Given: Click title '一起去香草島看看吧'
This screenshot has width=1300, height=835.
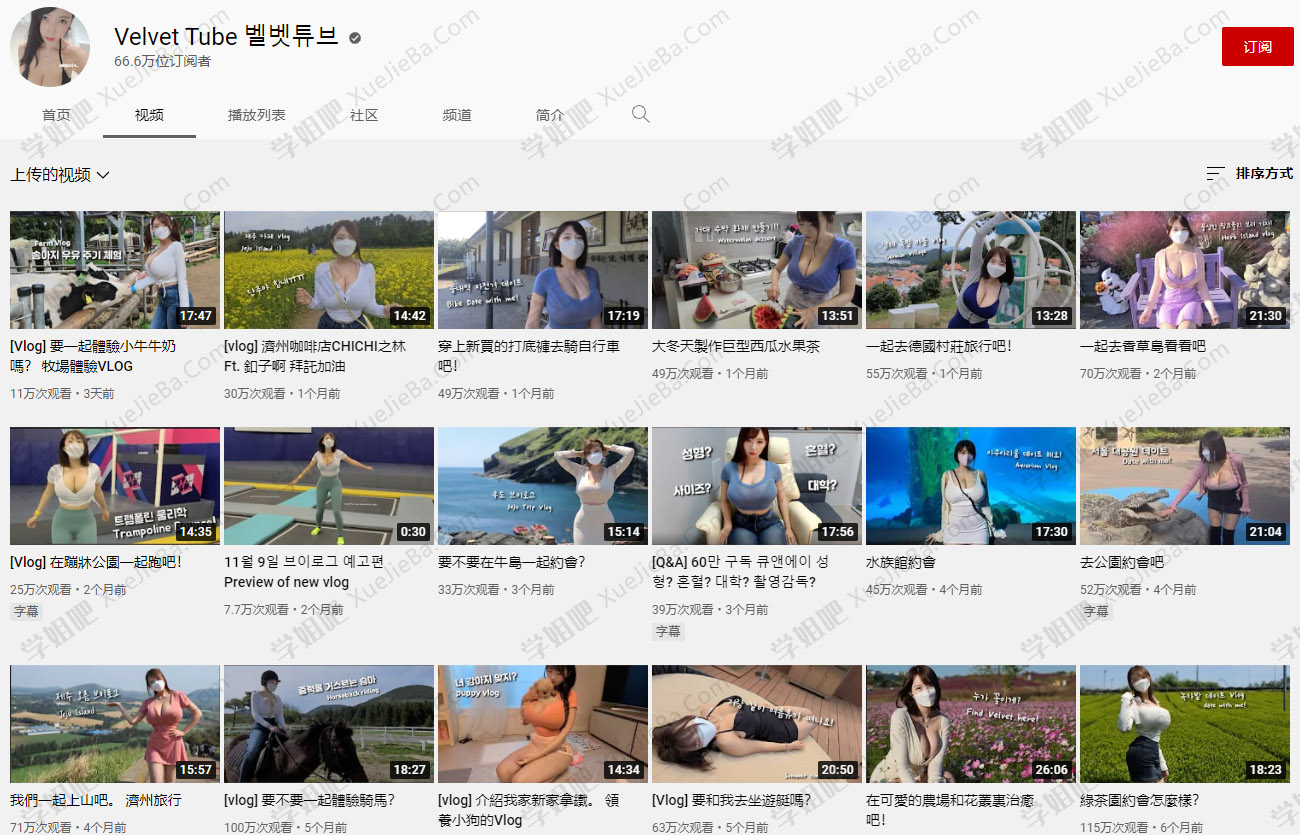Looking at the screenshot, I should pyautogui.click(x=1143, y=346).
